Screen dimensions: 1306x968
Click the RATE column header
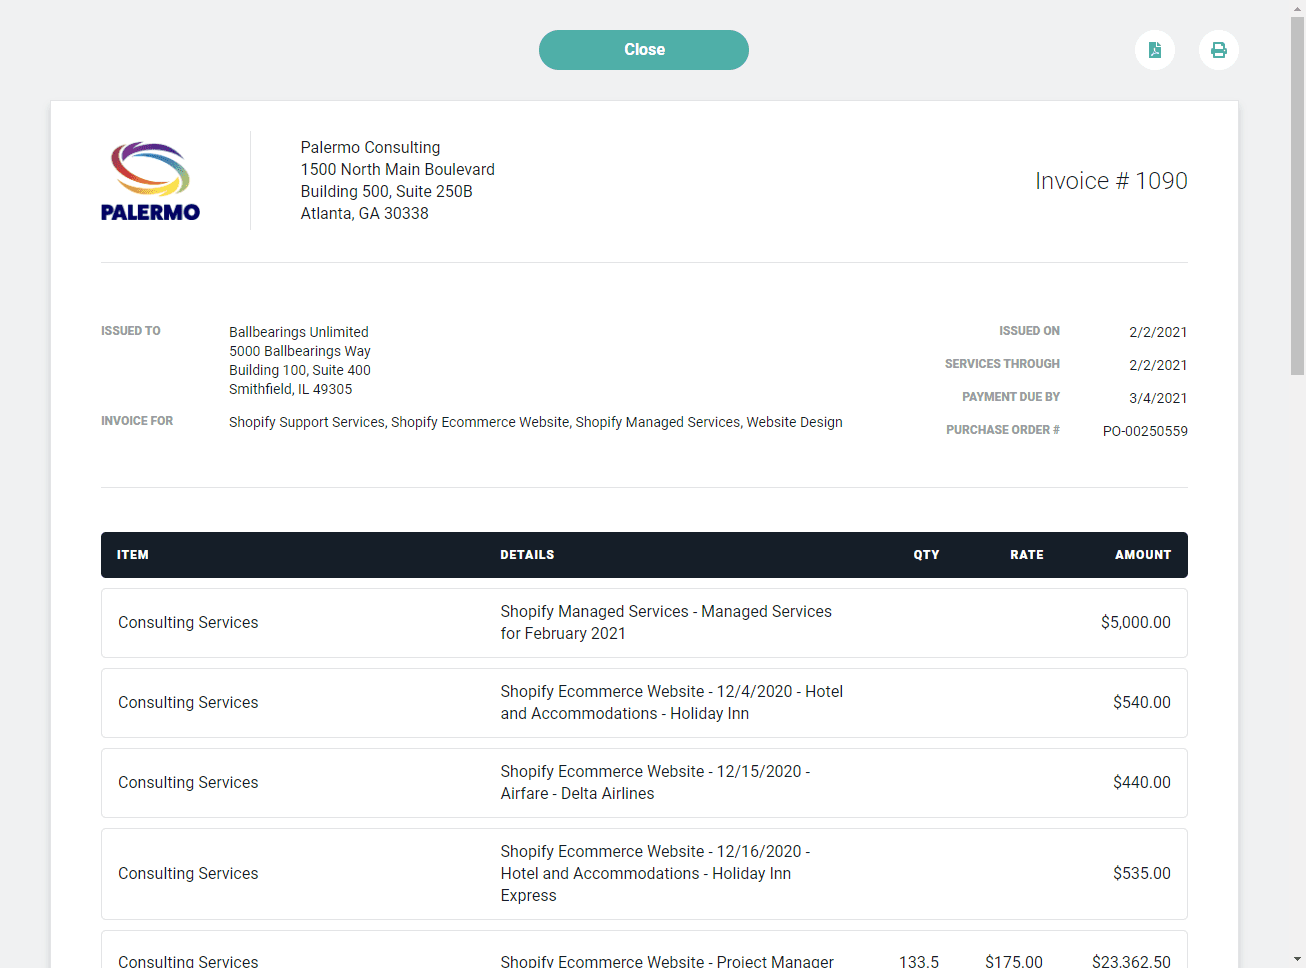(1027, 555)
